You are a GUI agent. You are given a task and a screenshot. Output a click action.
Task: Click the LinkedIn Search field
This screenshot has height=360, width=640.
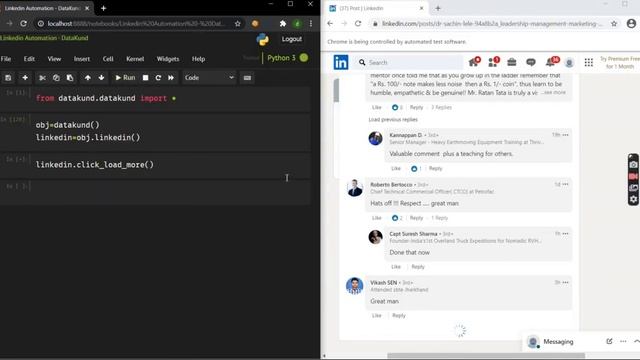[409, 62]
